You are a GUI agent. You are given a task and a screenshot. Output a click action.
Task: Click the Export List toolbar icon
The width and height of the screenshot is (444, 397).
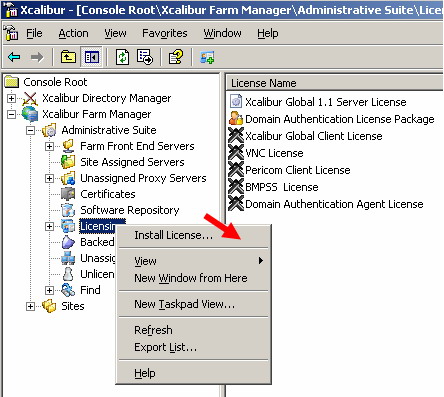click(x=145, y=57)
